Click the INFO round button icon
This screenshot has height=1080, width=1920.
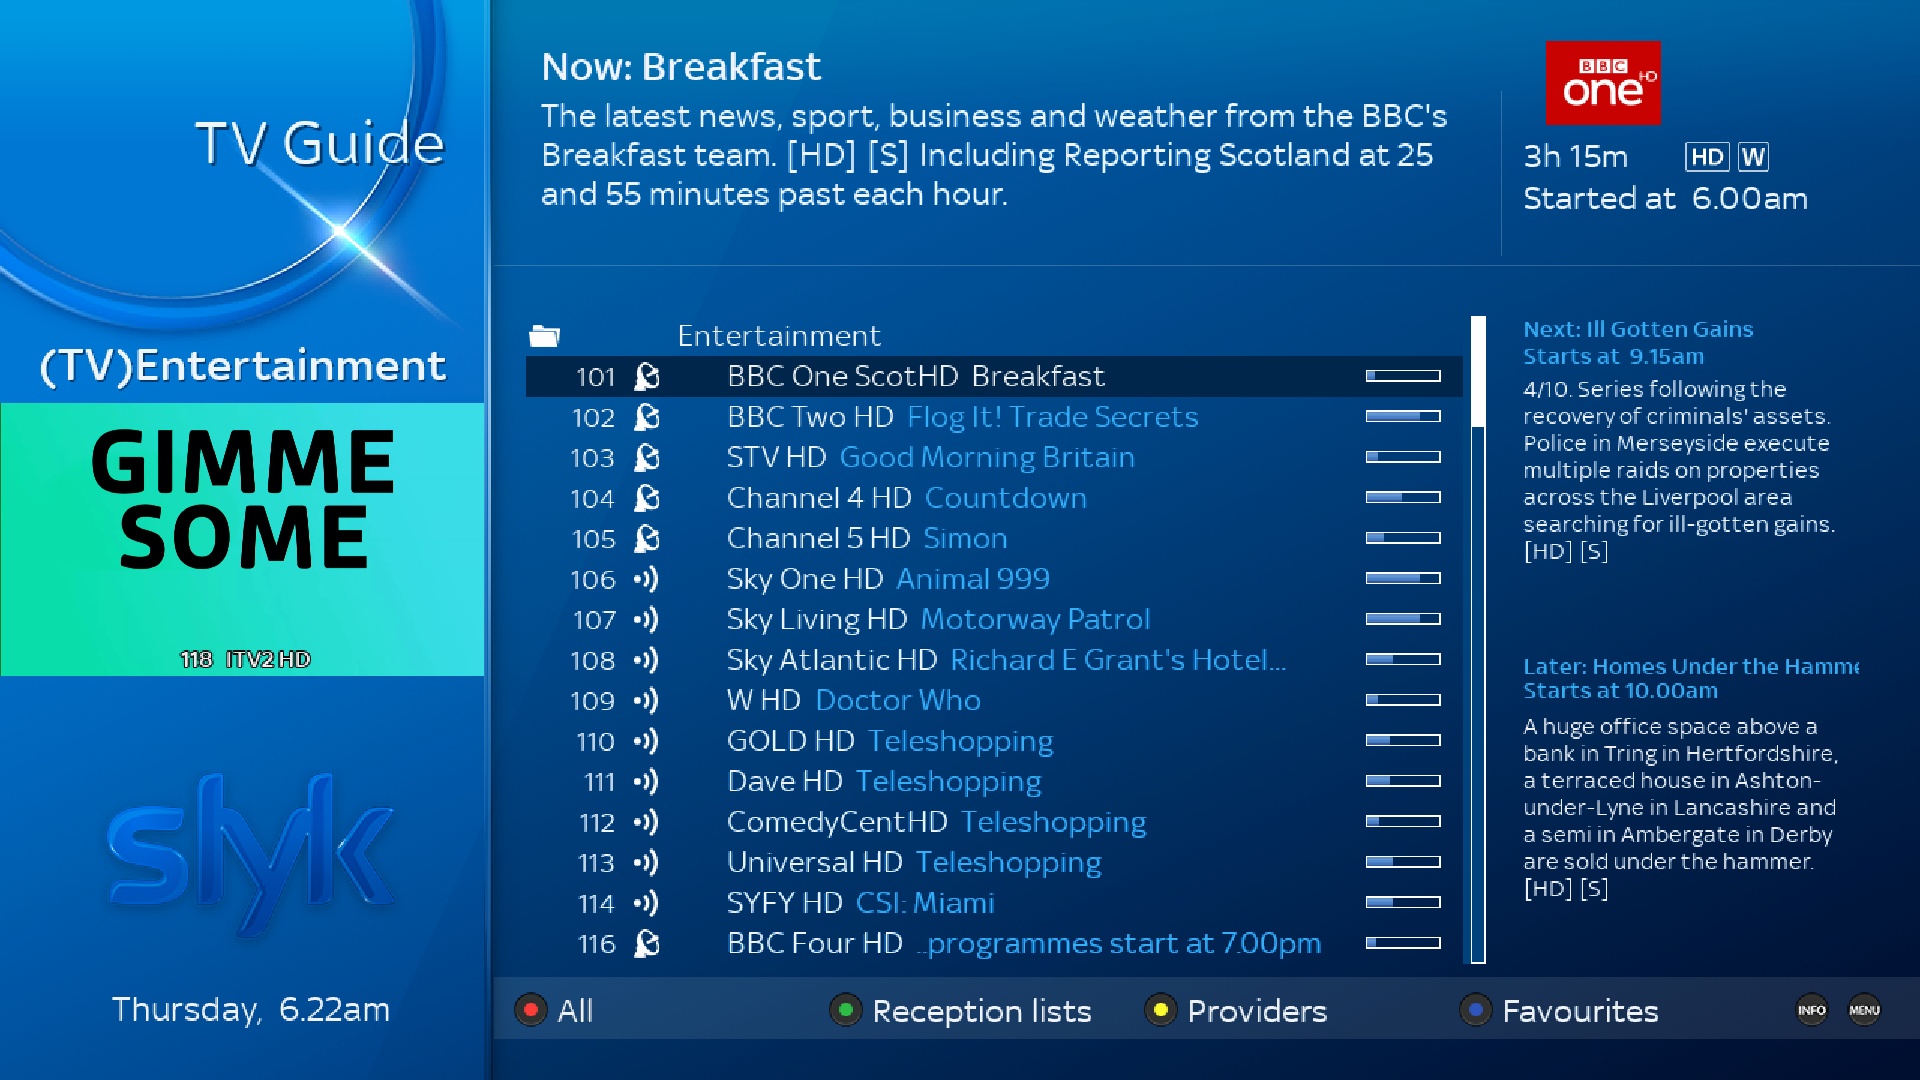[1812, 1010]
